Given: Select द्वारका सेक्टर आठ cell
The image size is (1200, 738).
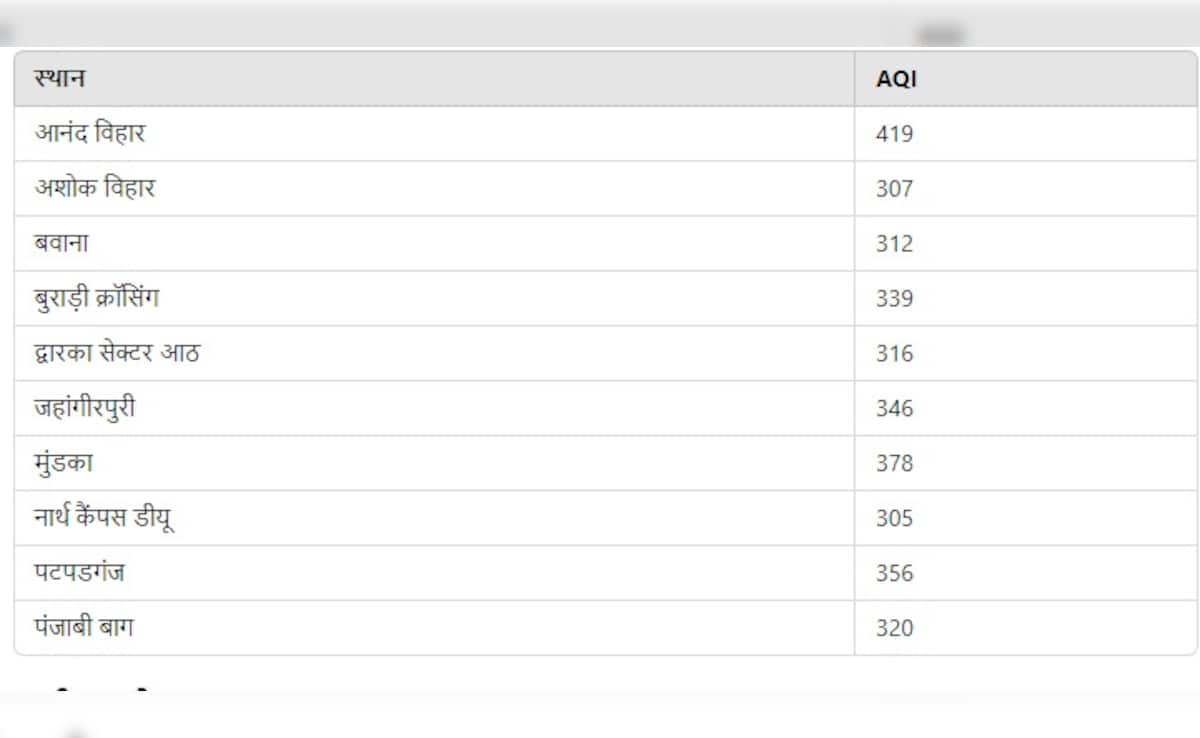Looking at the screenshot, I should [116, 353].
